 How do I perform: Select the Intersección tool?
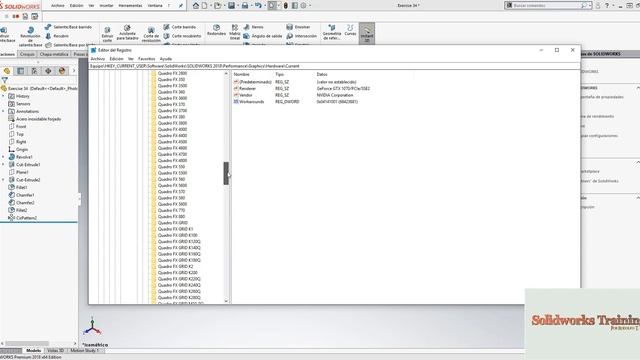[x=302, y=36]
